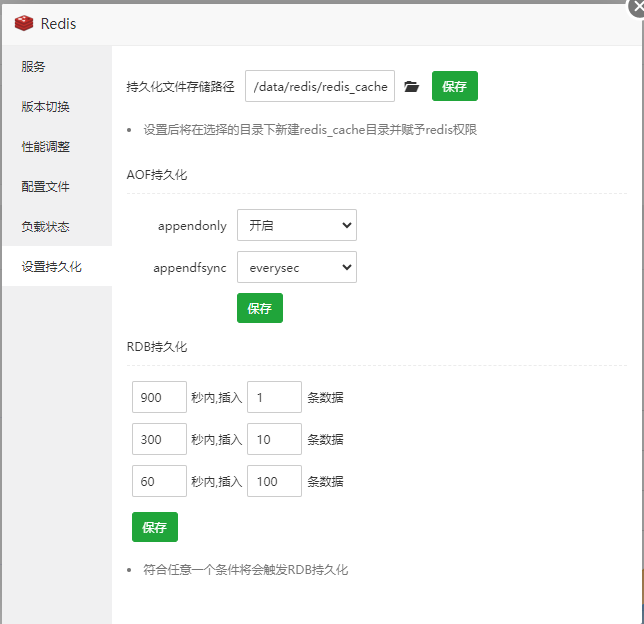Save the persistence storage path
The image size is (644, 624).
tap(455, 86)
